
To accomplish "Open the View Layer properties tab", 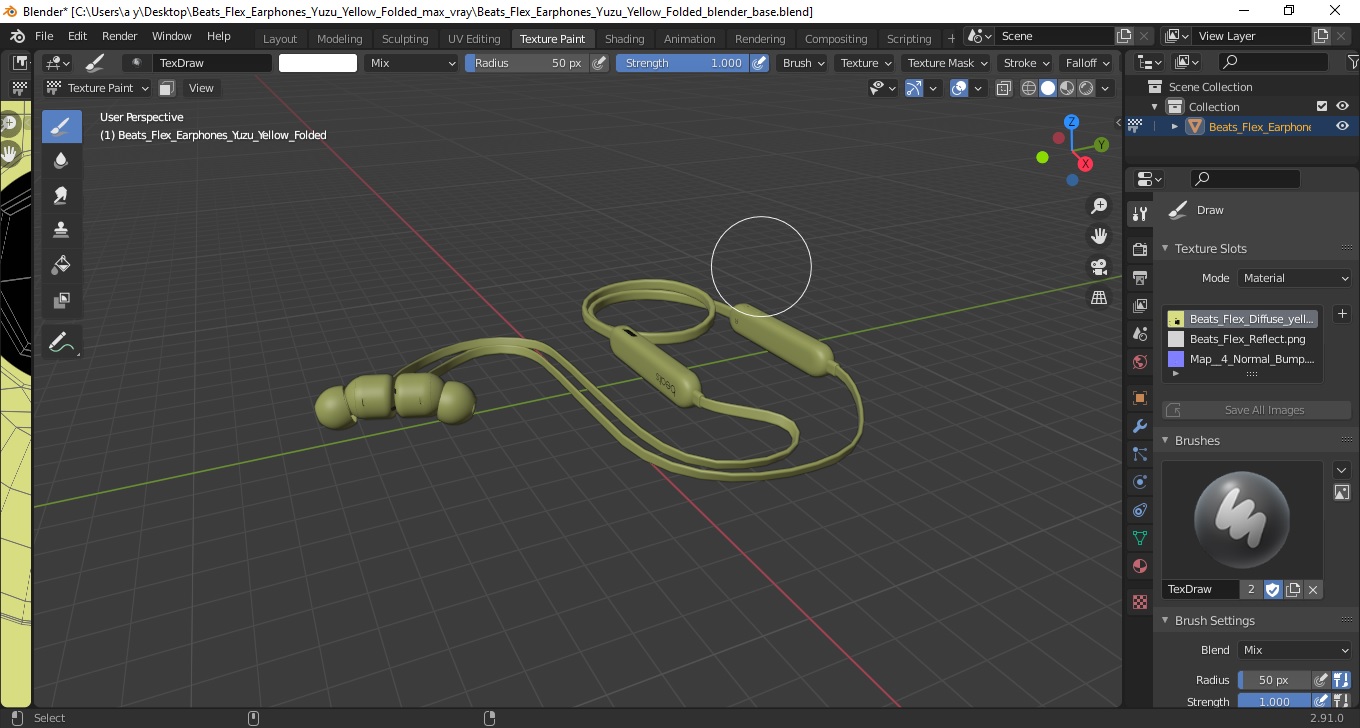I will 1139,306.
